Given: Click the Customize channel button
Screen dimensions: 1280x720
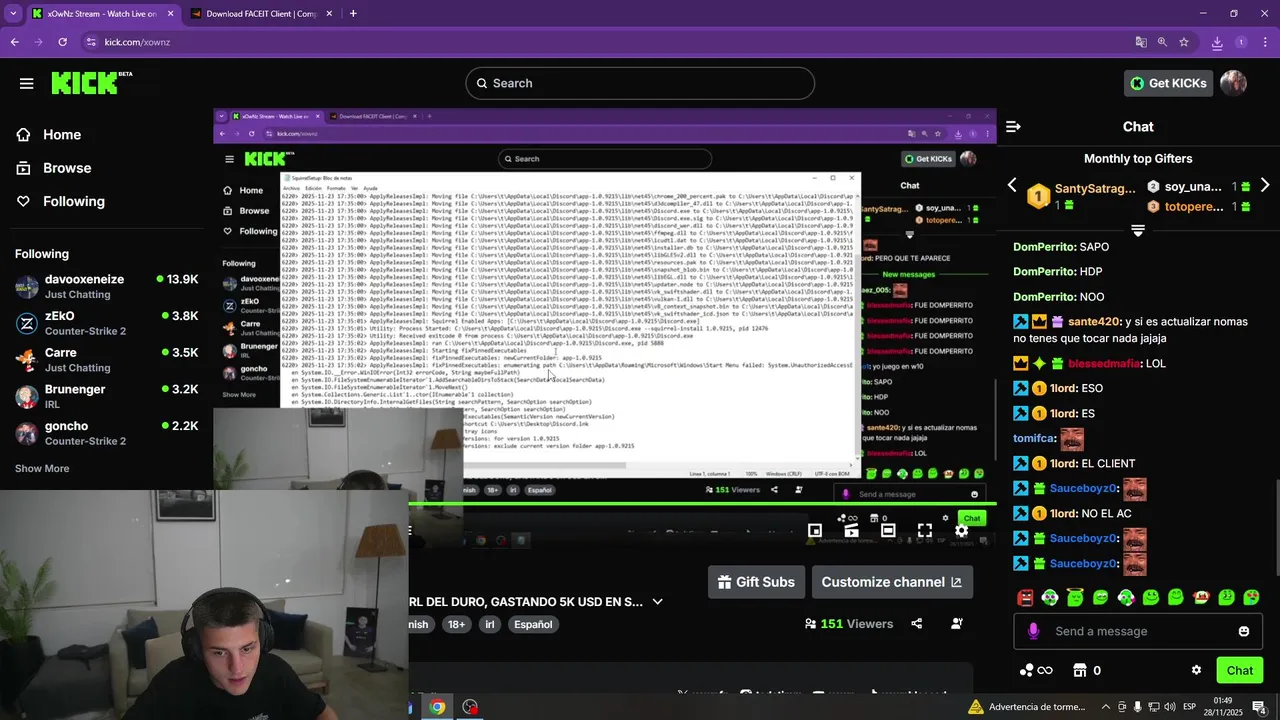Looking at the screenshot, I should click(892, 582).
